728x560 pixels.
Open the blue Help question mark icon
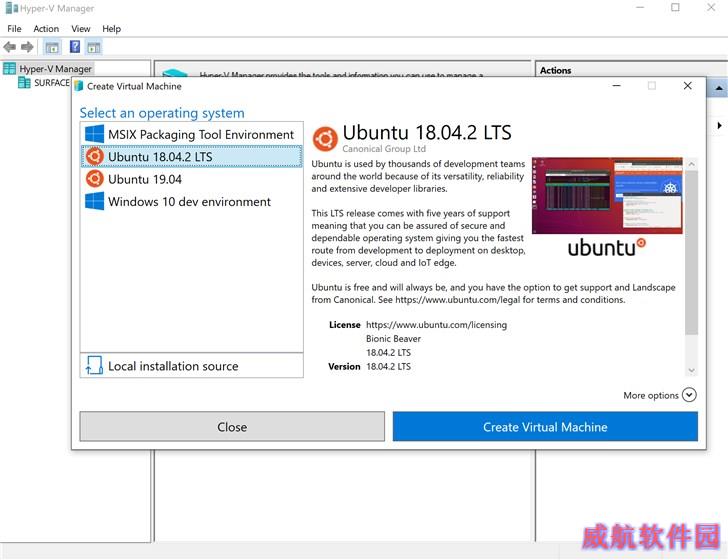(75, 46)
